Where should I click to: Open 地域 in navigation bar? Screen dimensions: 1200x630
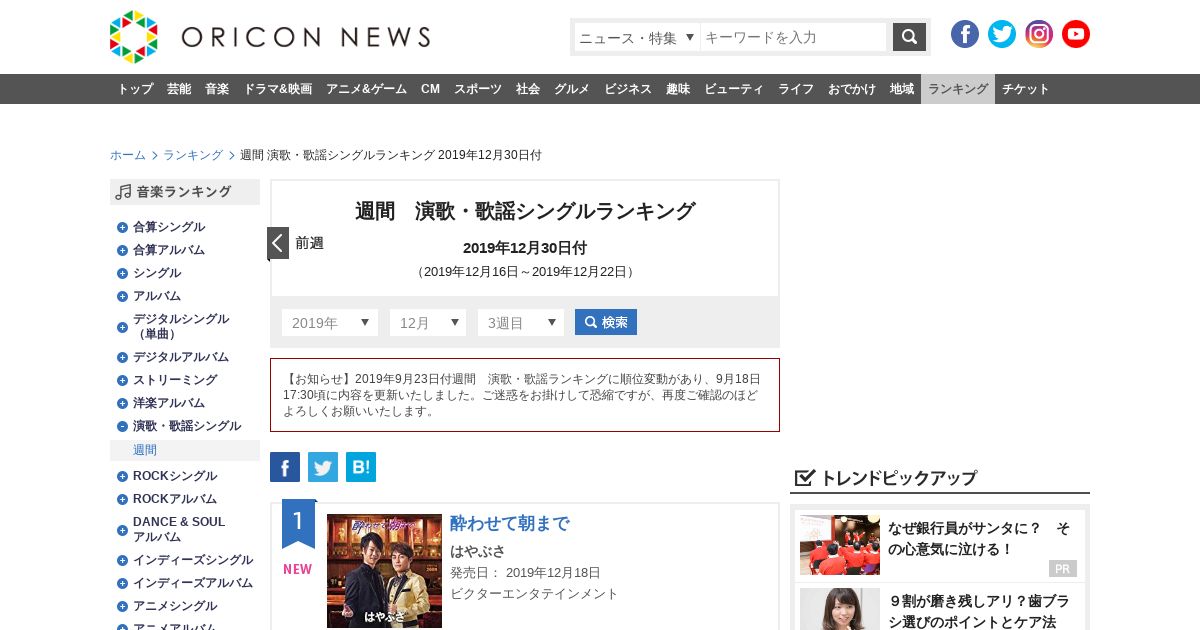902,89
